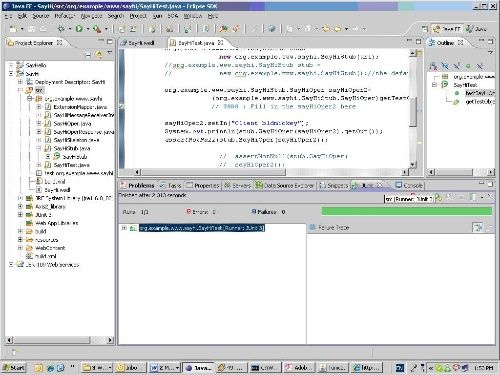Click the Open Perspective icon

pyautogui.click(x=425, y=29)
